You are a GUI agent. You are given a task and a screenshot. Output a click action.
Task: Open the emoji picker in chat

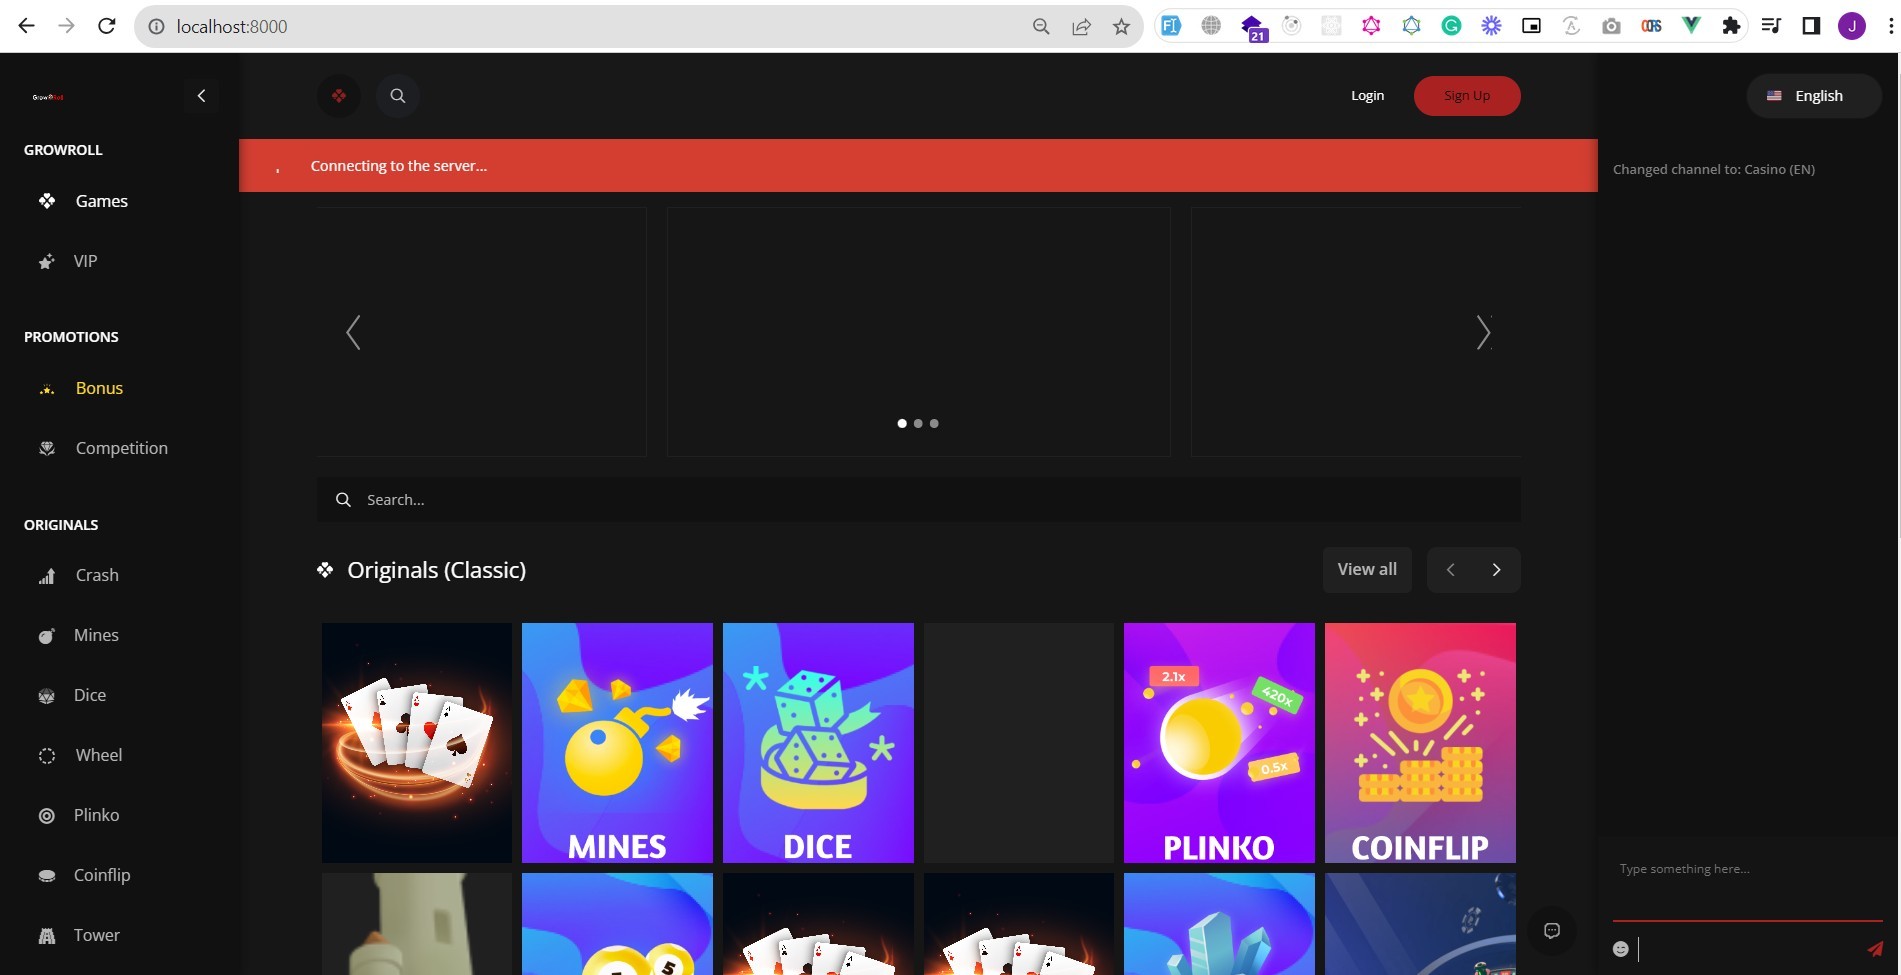1621,949
